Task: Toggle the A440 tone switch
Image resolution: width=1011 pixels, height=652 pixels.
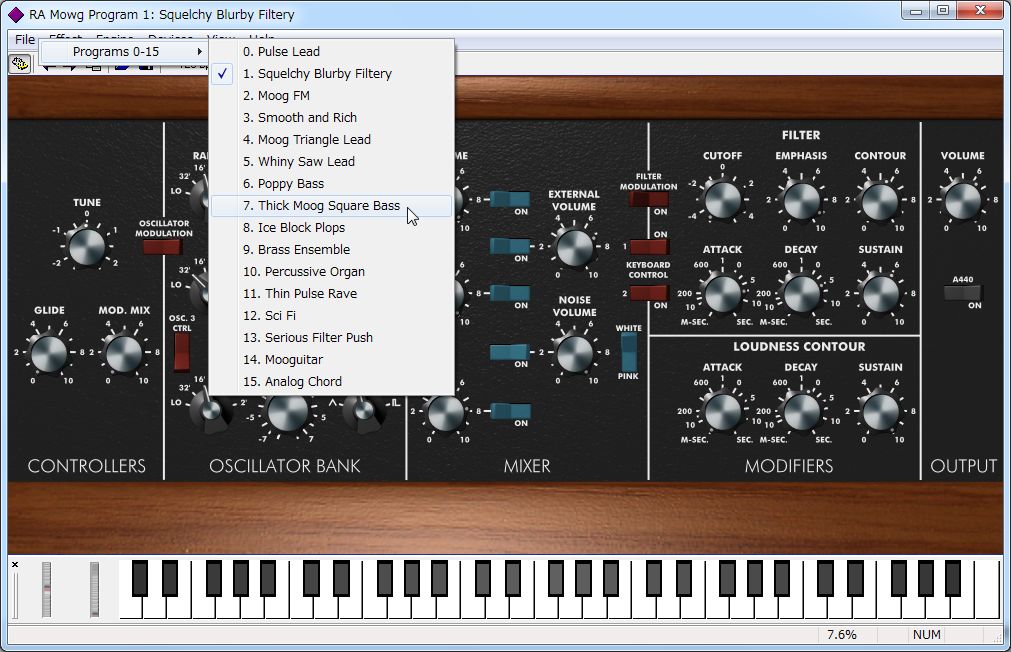Action: click(963, 293)
